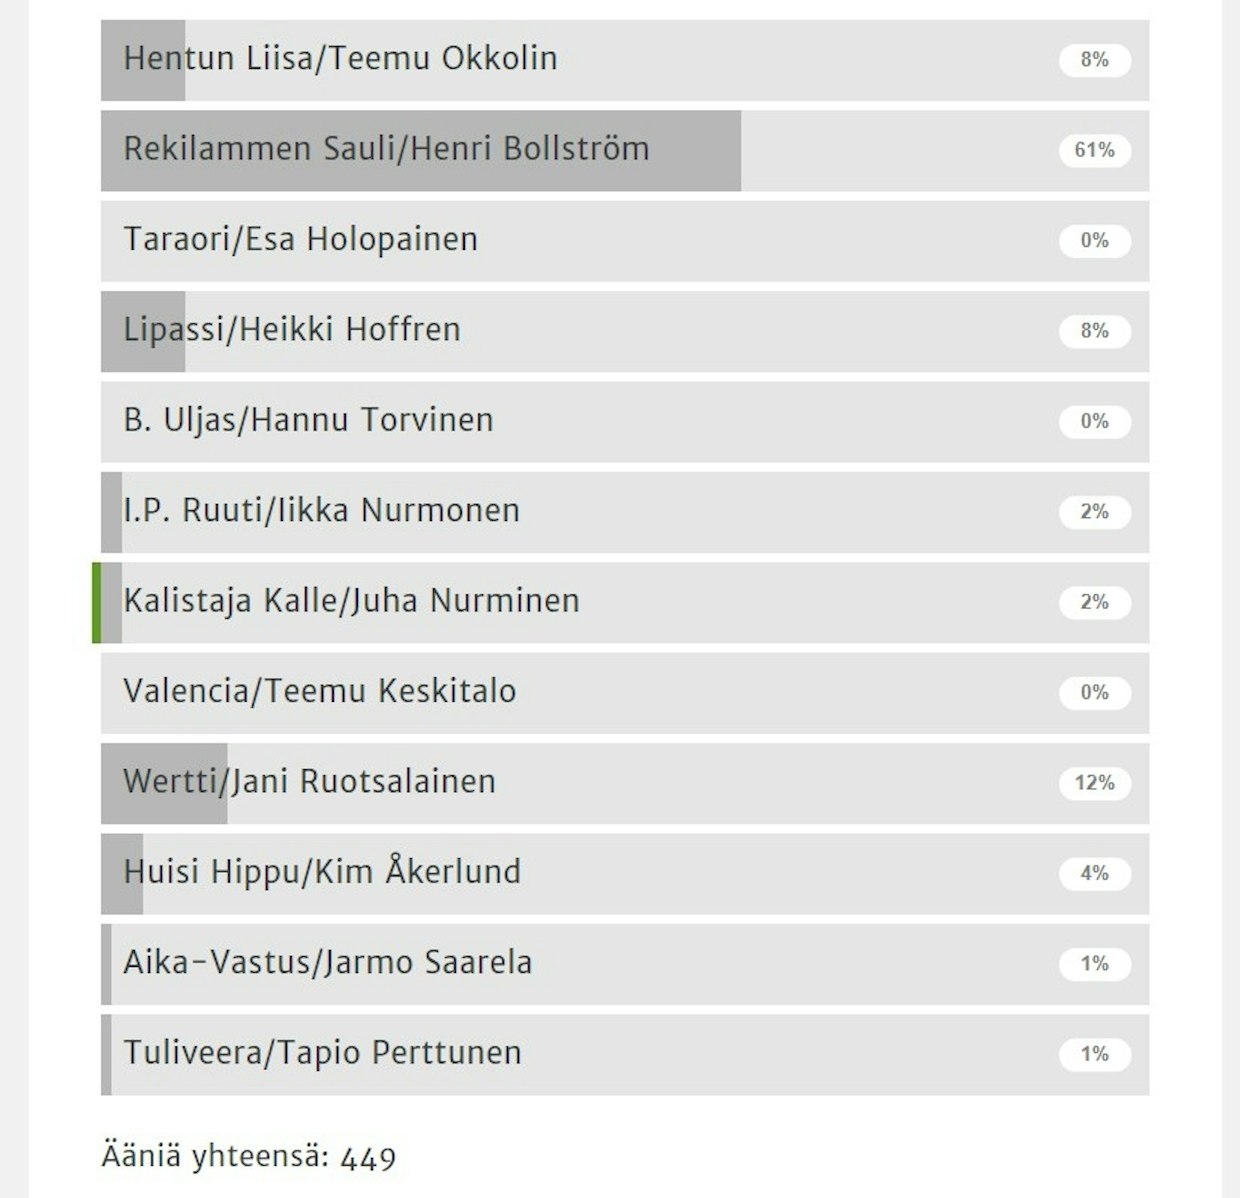
Task: Click the 12% badge for Wertti
Action: click(x=1094, y=783)
